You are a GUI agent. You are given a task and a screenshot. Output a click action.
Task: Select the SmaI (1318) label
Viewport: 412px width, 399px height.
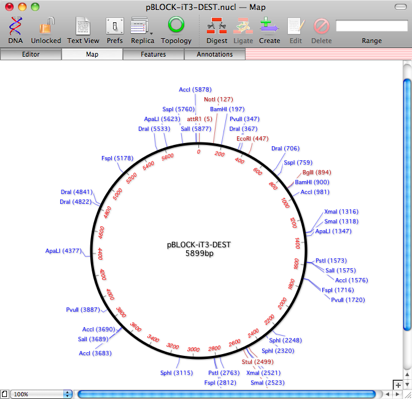341,221
